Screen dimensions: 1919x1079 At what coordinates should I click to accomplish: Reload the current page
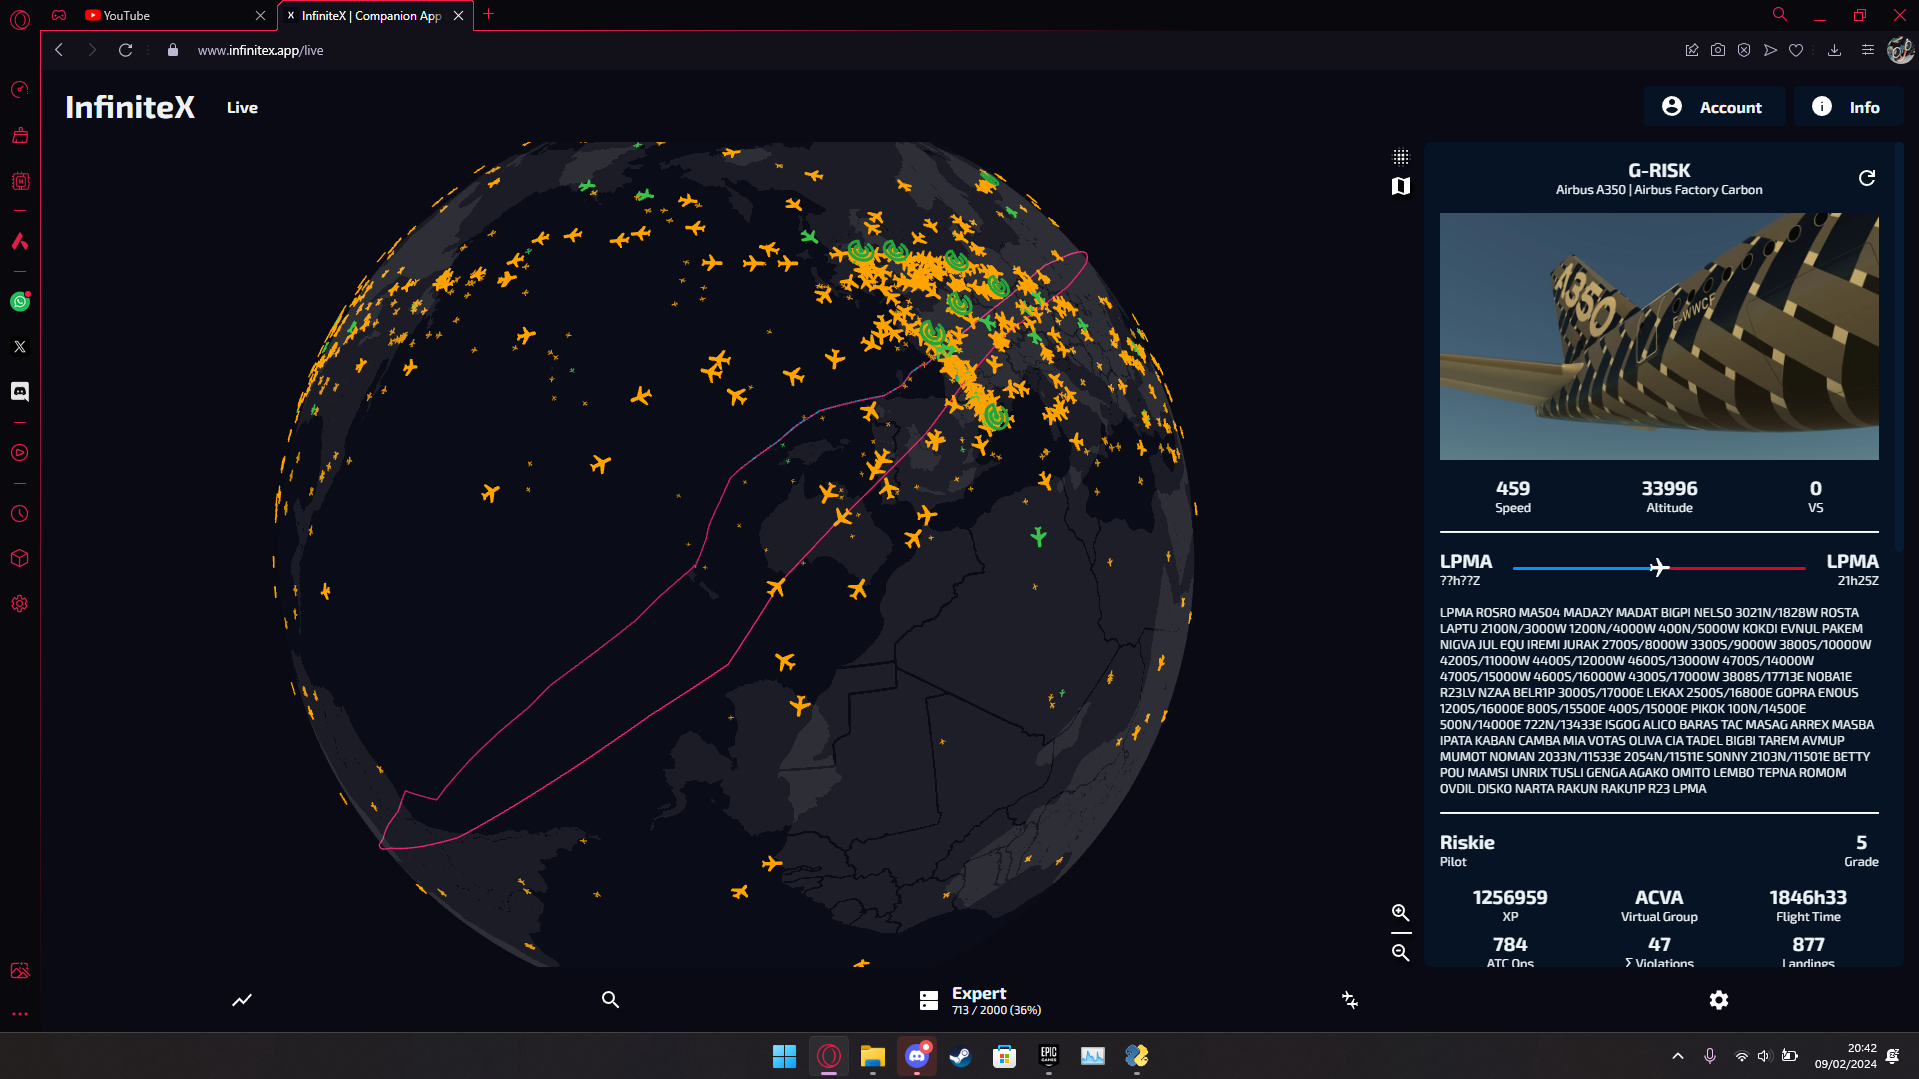coord(125,50)
